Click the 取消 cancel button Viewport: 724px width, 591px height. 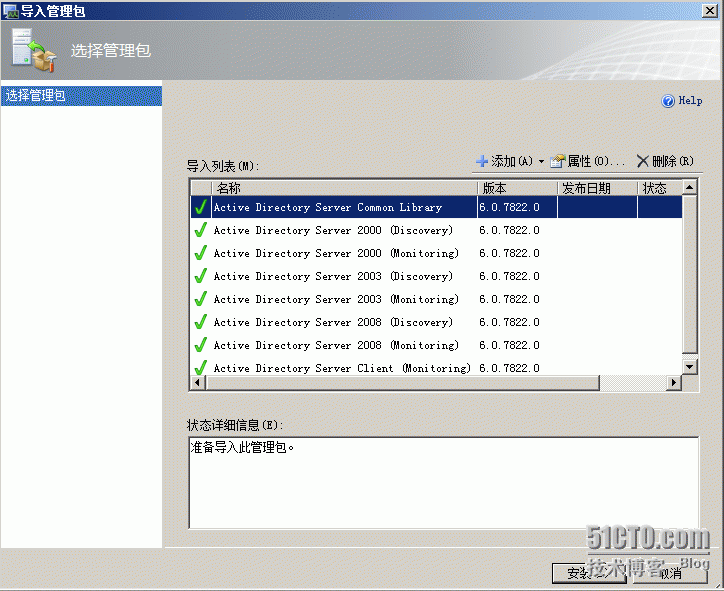670,573
